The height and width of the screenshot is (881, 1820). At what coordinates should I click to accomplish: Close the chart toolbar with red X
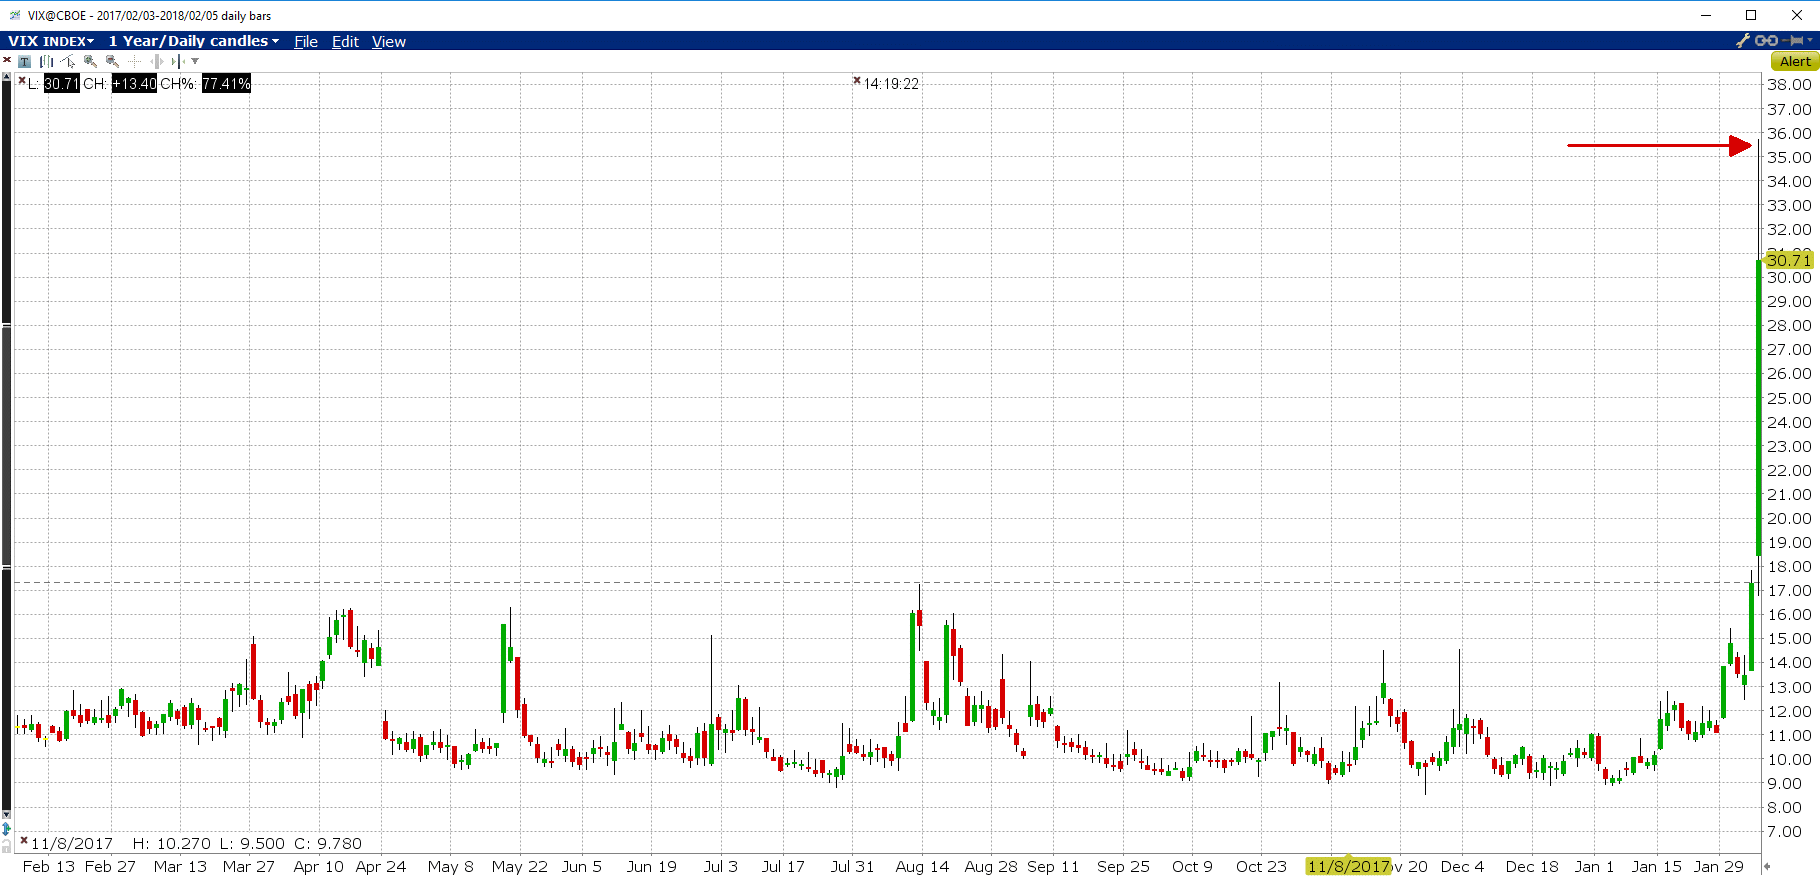(x=7, y=60)
